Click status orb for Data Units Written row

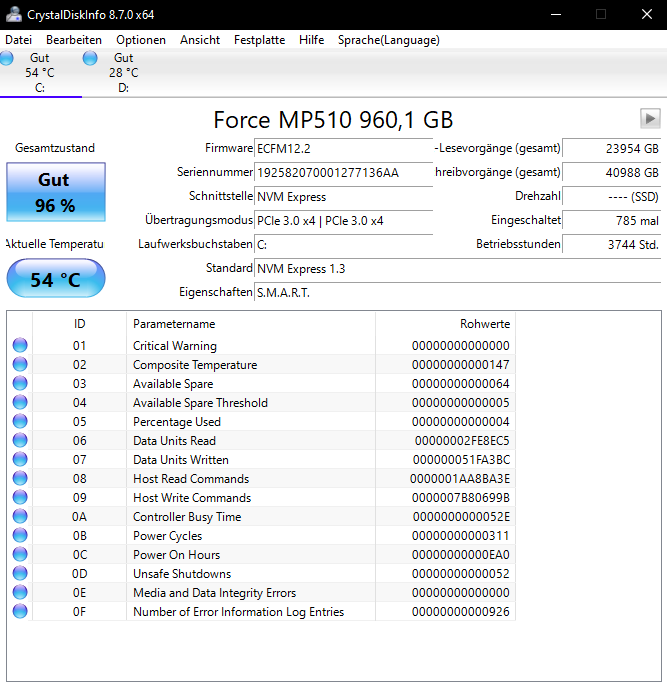point(20,459)
